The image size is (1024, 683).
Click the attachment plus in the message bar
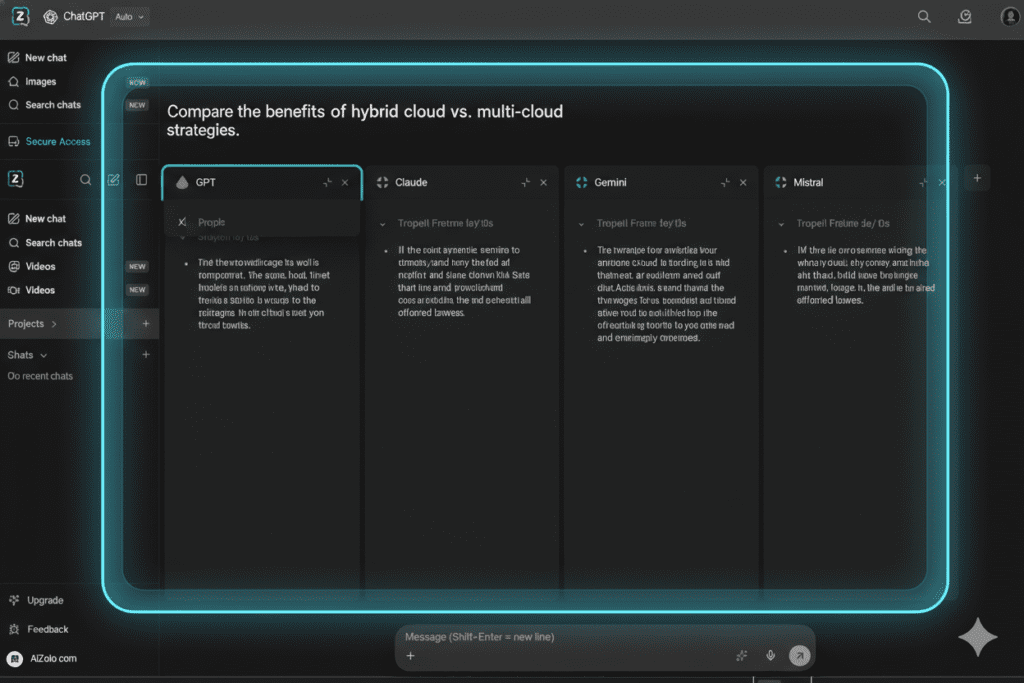point(410,656)
